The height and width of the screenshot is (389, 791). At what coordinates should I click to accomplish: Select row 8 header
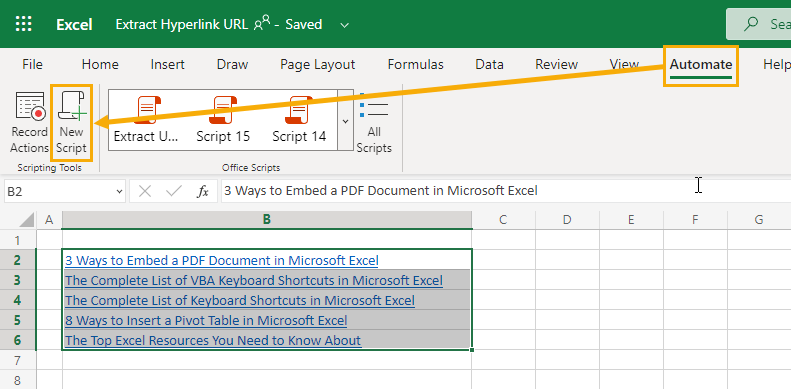[x=18, y=380]
